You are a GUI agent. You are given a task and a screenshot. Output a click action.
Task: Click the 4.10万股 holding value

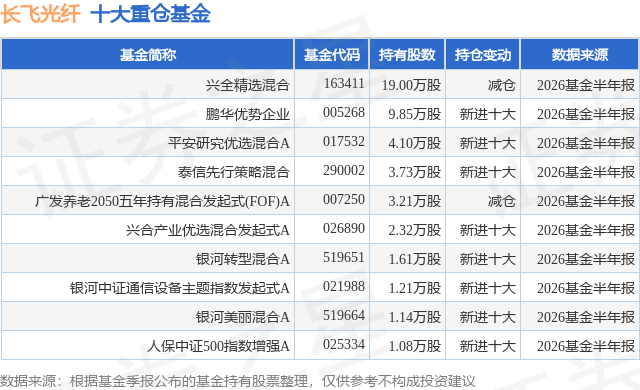coord(415,143)
